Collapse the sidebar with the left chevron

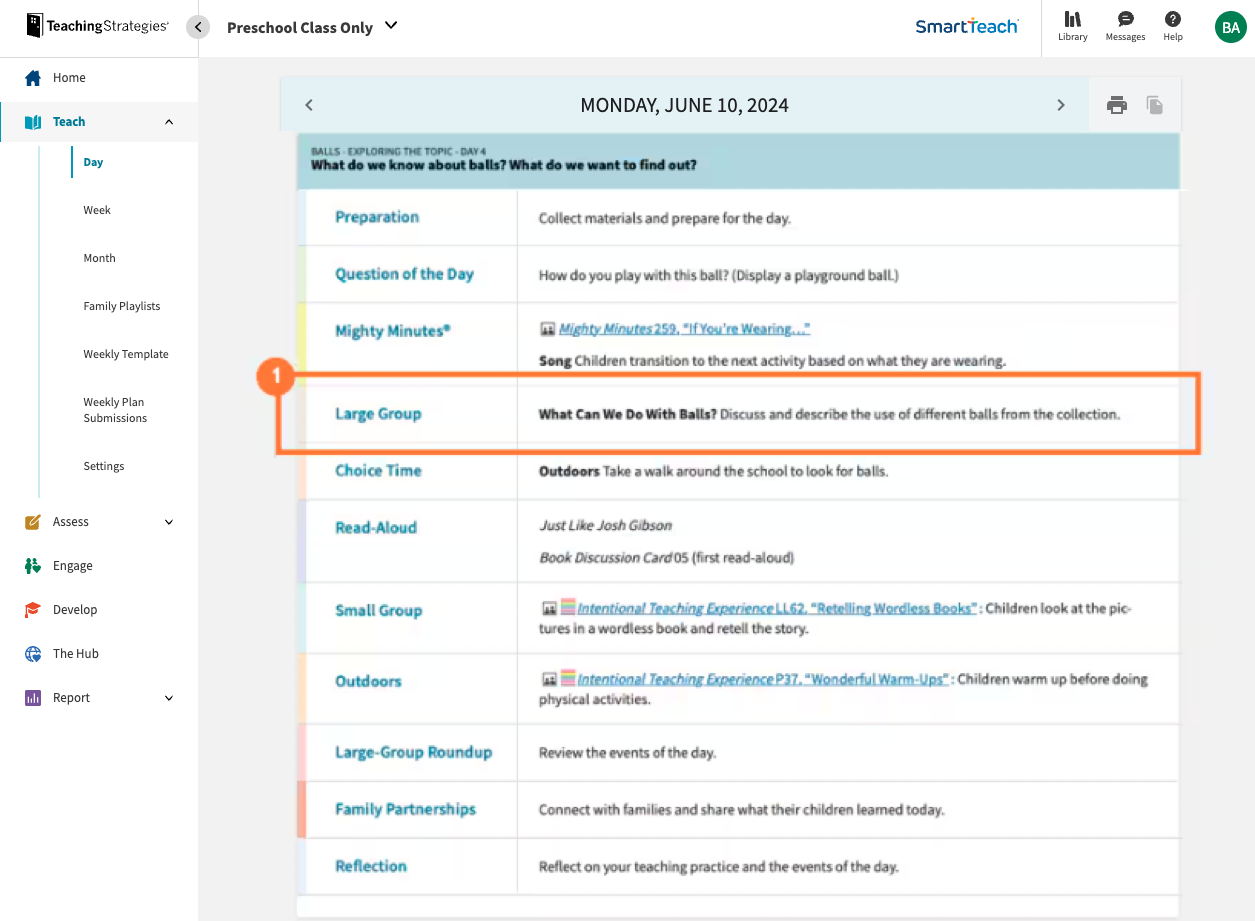point(197,27)
